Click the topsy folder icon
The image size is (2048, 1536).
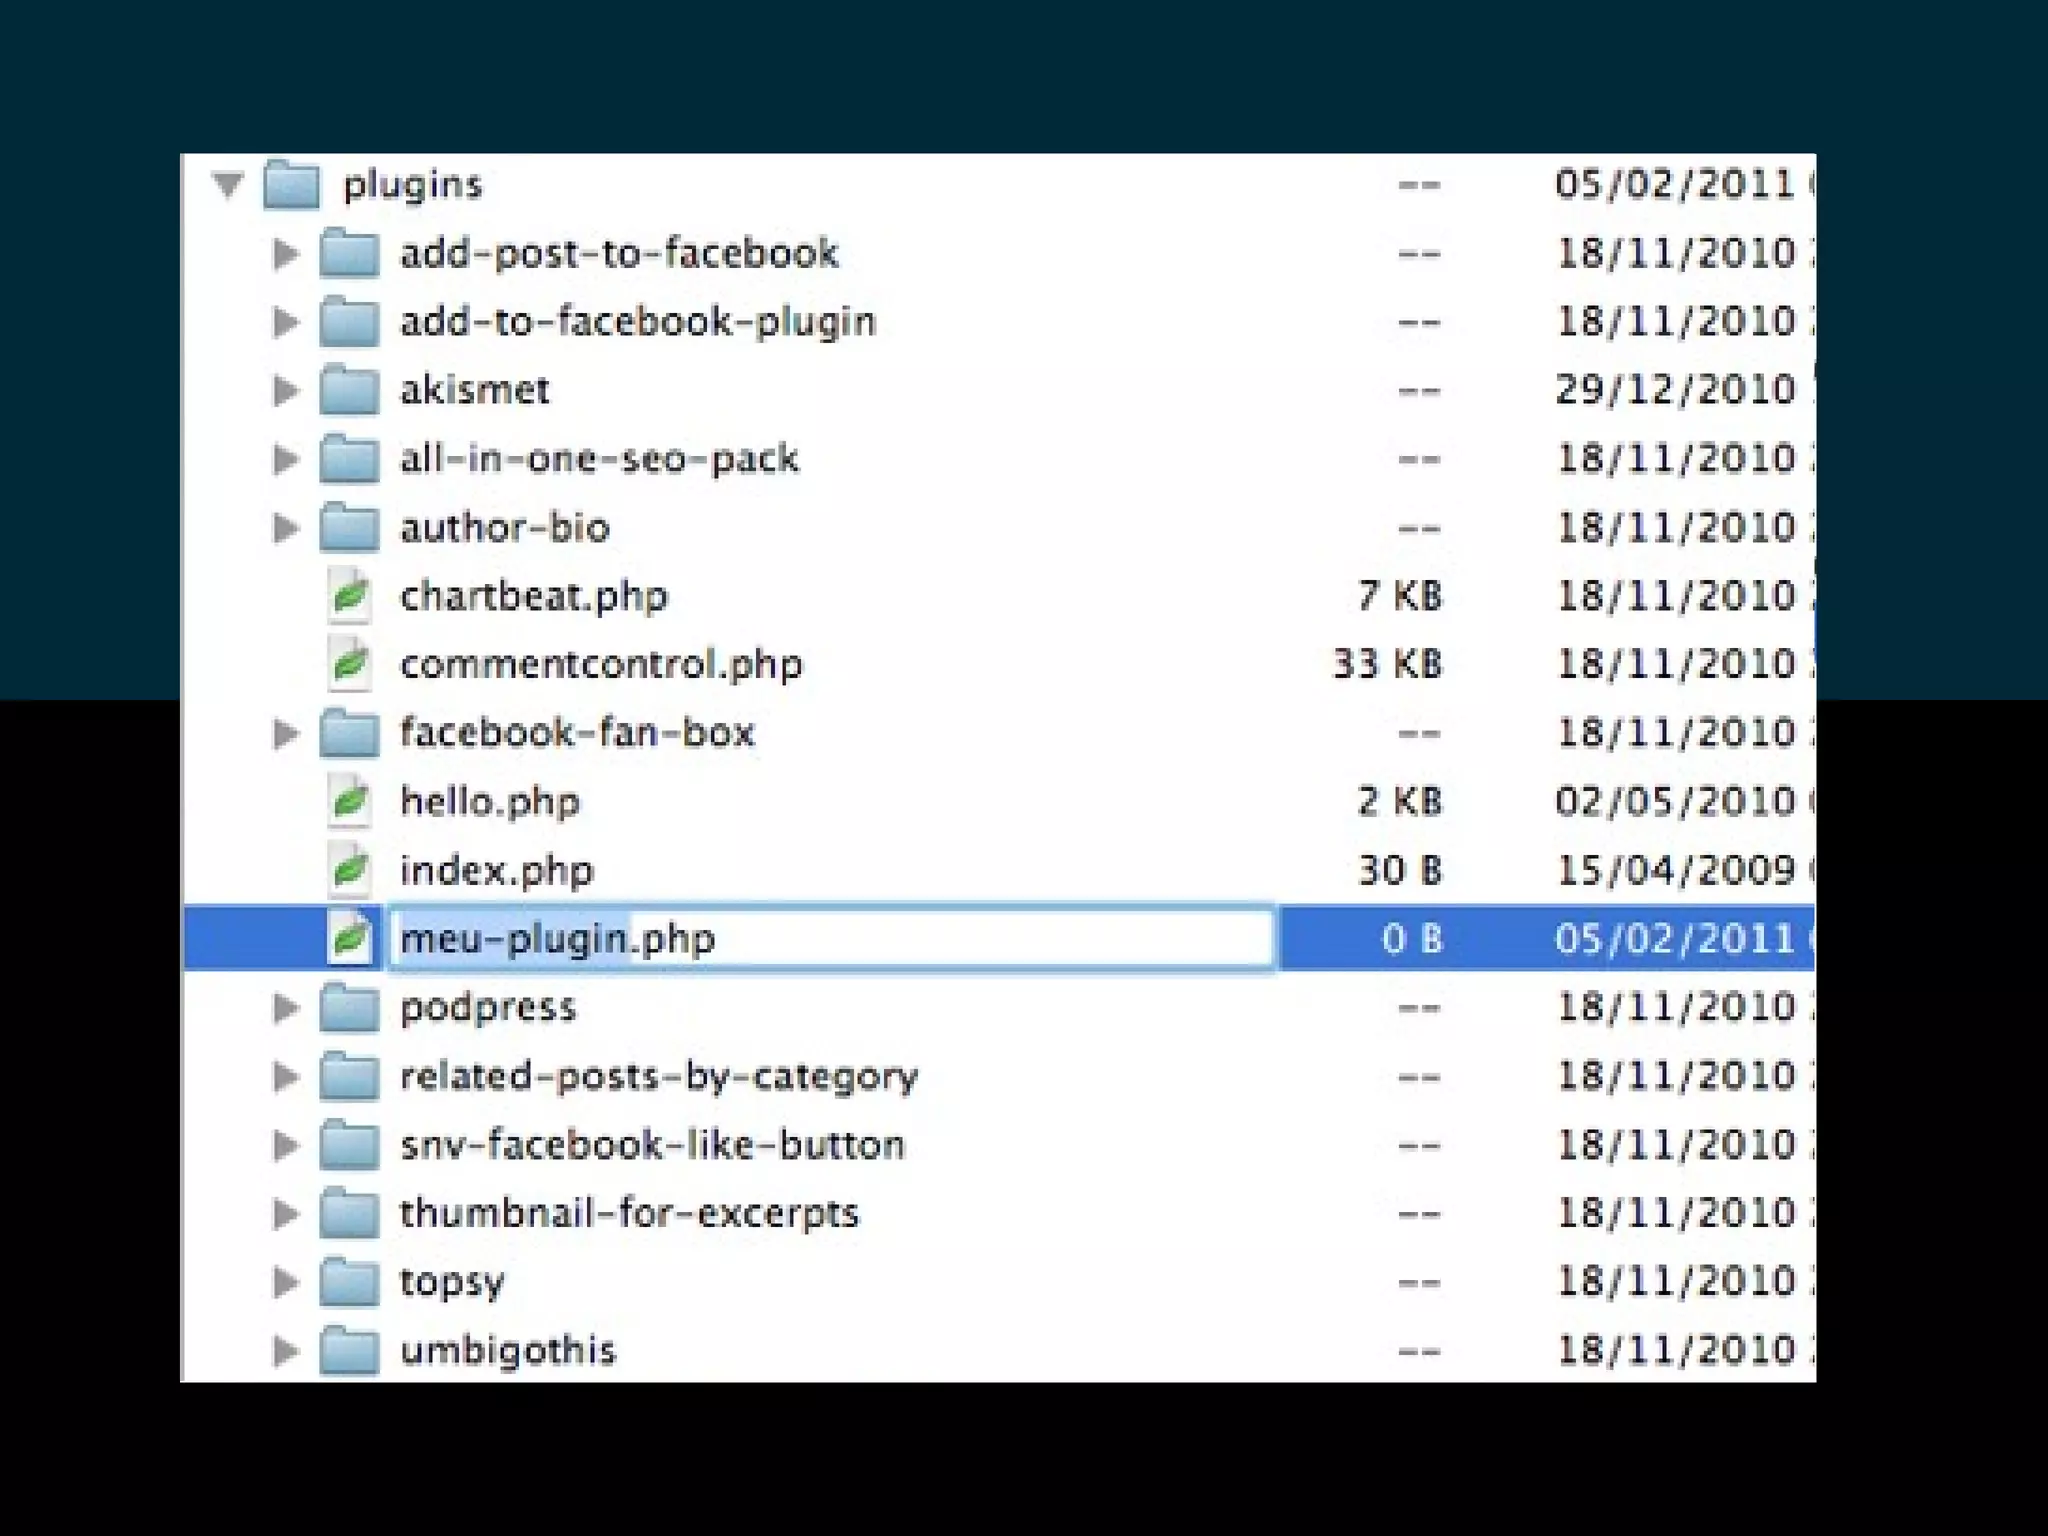pos(349,1282)
